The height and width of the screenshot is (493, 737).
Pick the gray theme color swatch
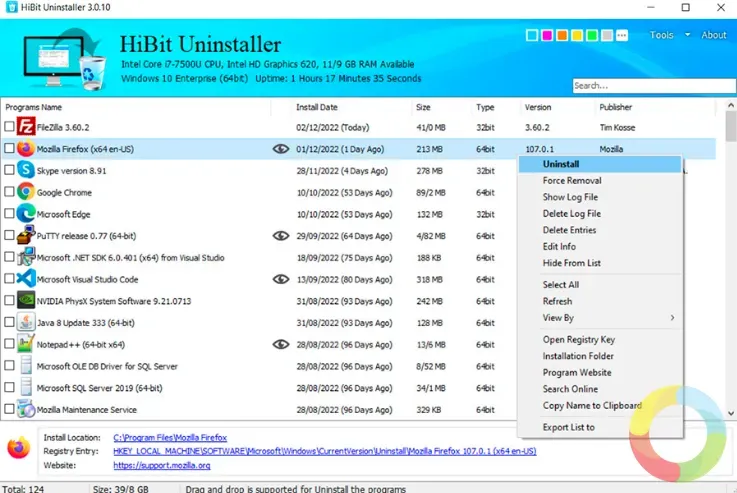click(x=607, y=35)
